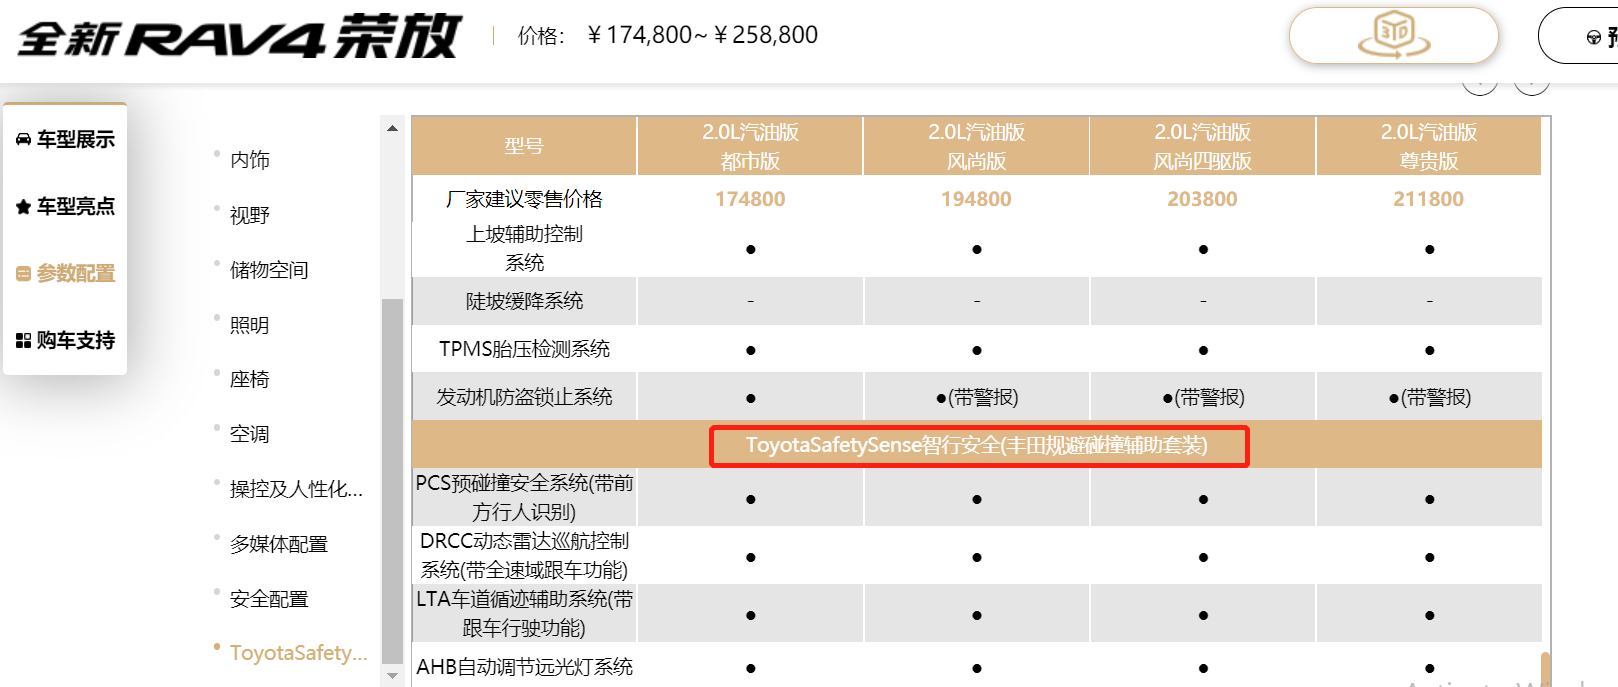Click the list icon beside 参数配置
This screenshot has width=1618, height=687.
[x=23, y=273]
